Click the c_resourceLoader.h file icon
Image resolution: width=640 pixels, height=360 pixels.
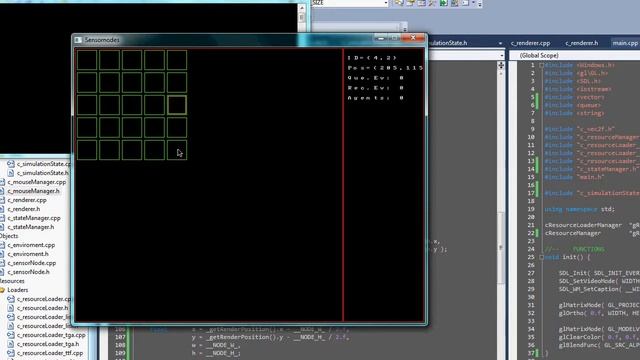click(x=11, y=308)
